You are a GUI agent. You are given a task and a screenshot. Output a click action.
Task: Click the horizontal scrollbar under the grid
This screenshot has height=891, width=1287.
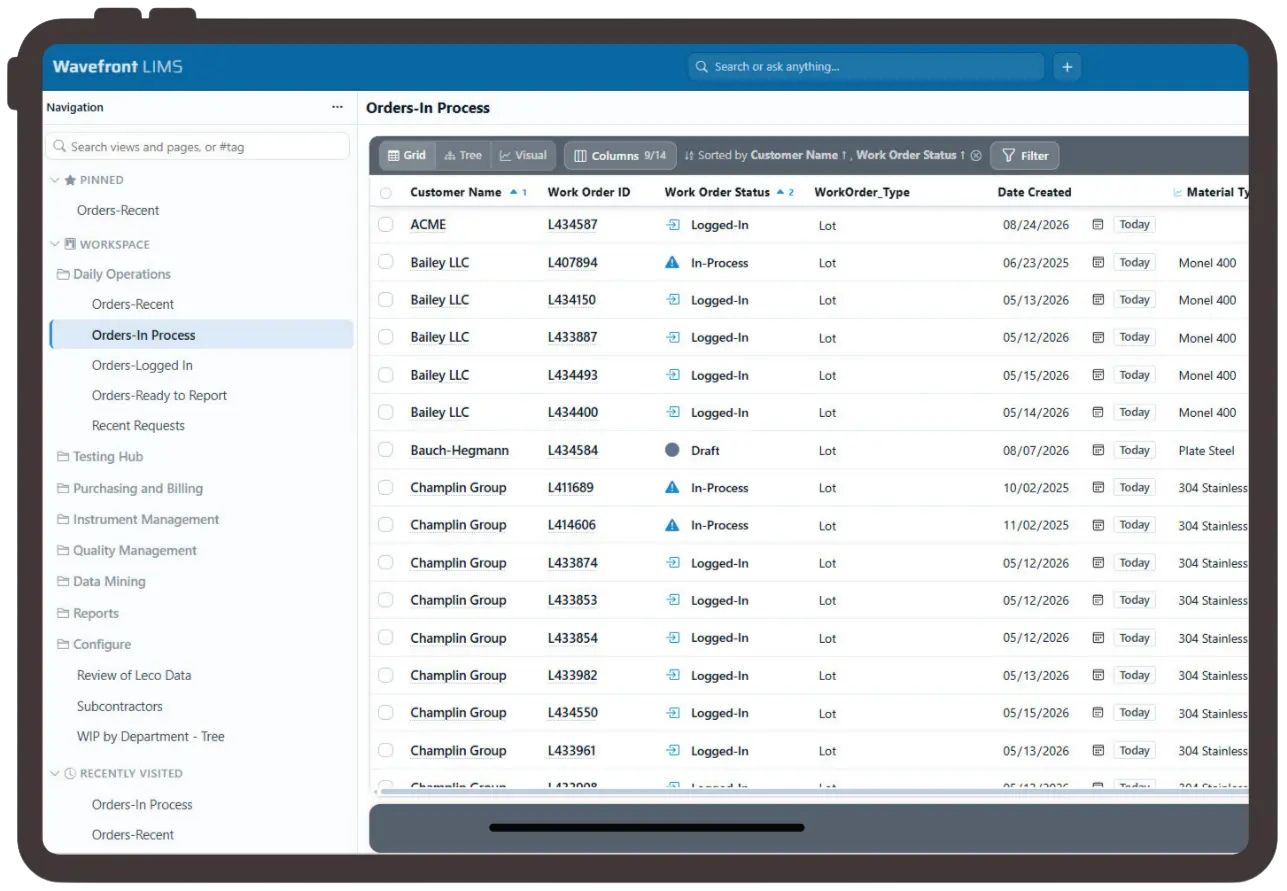tap(815, 791)
